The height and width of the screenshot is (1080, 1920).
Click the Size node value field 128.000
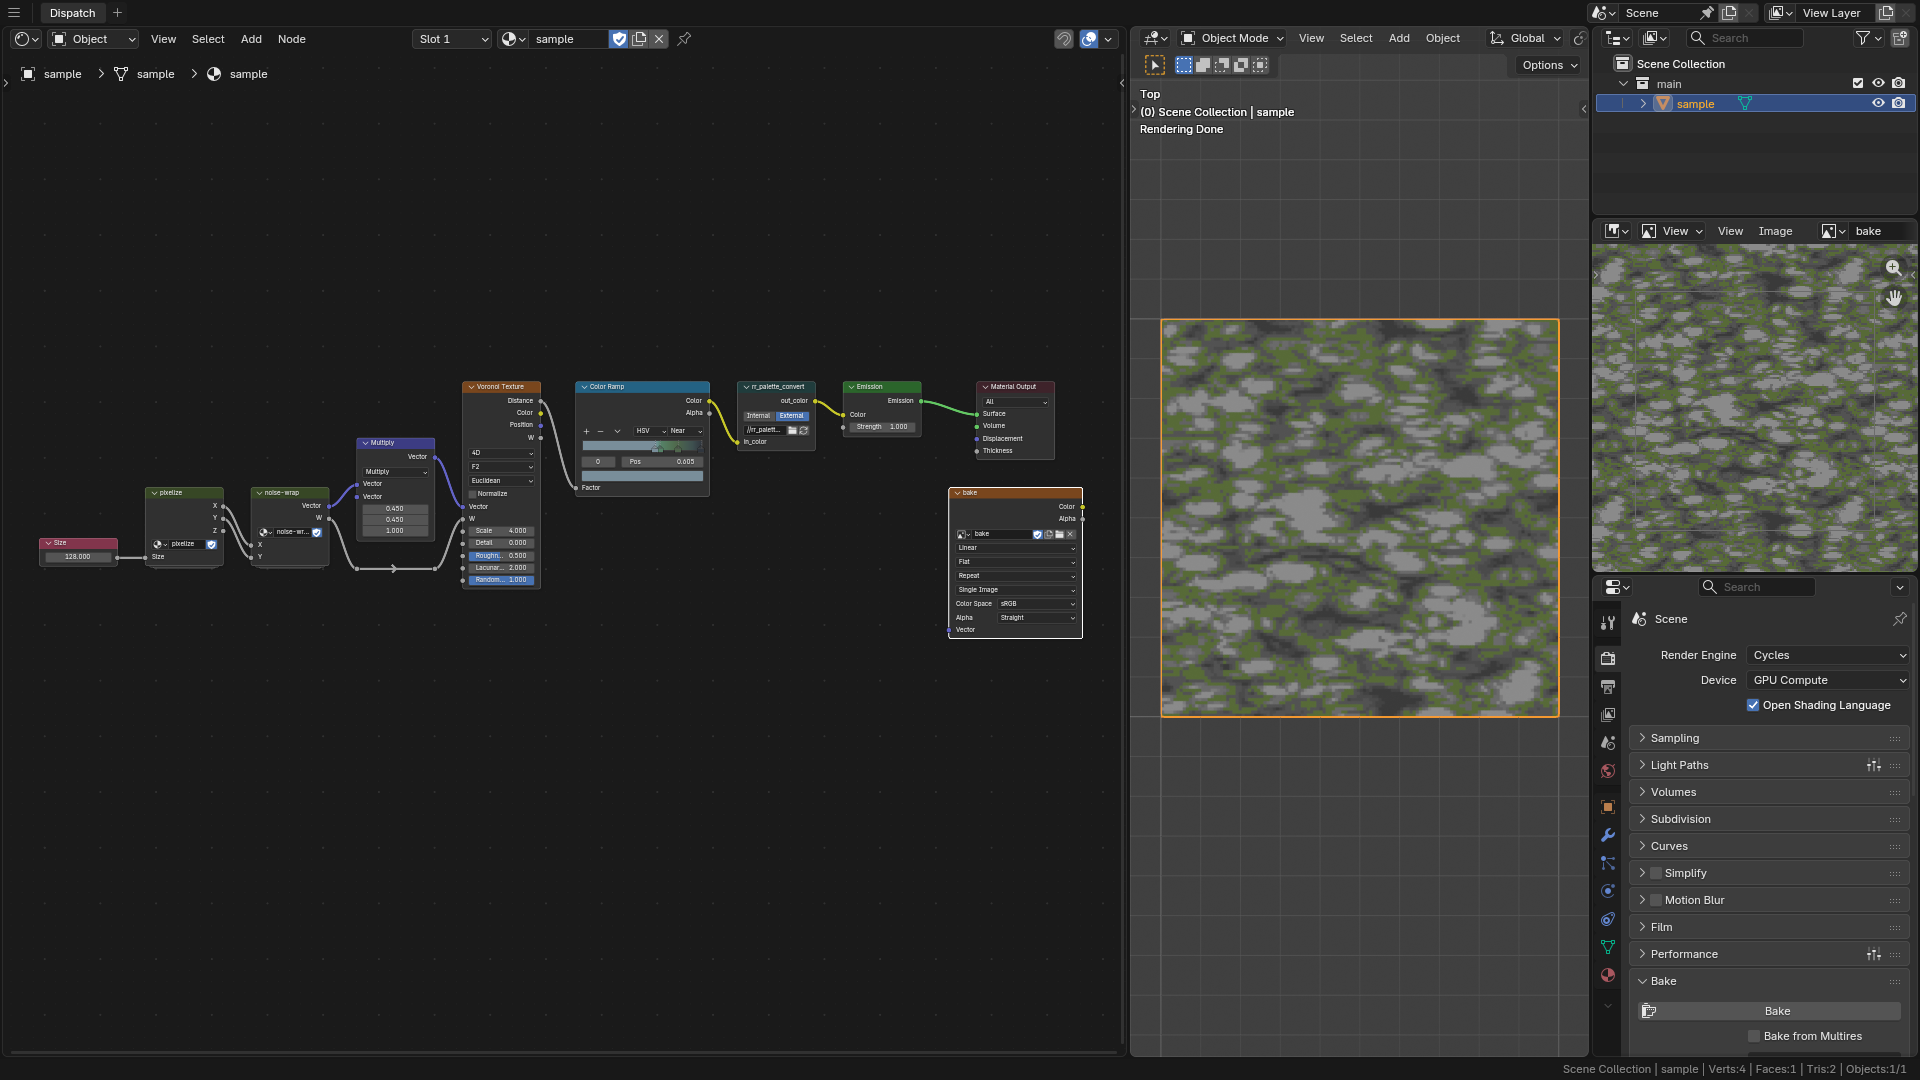78,557
